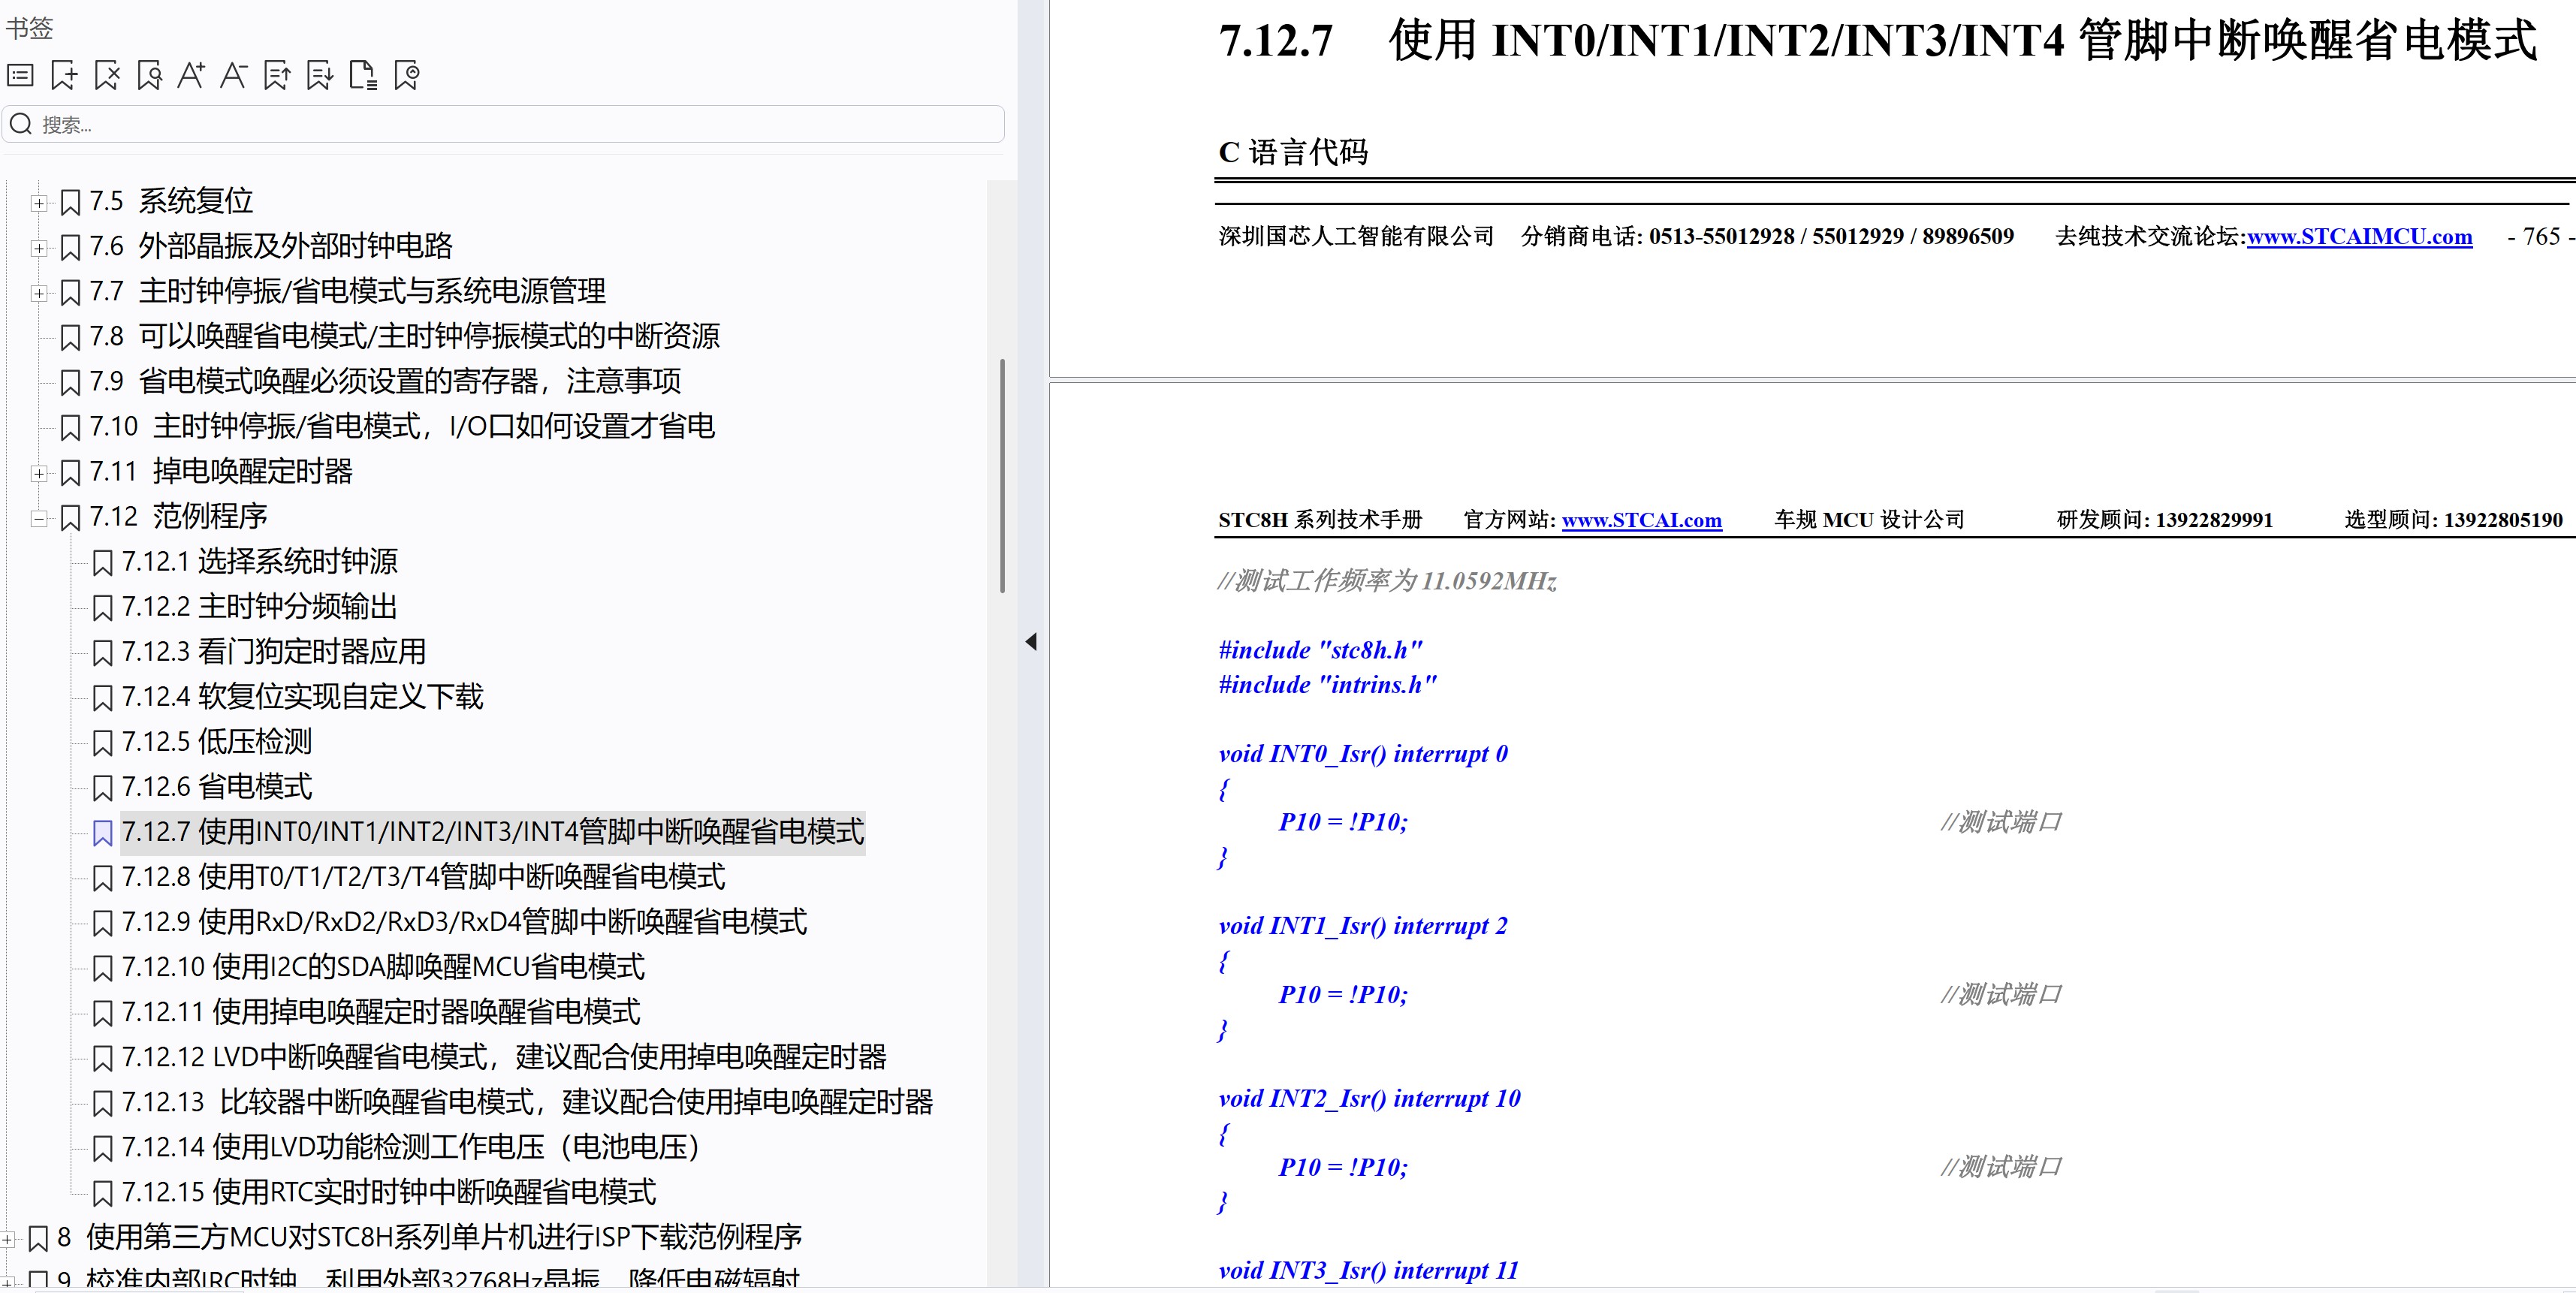Click the line void INT1_Isr() interrupt 2
This screenshot has width=2576, height=1293.
click(1363, 926)
